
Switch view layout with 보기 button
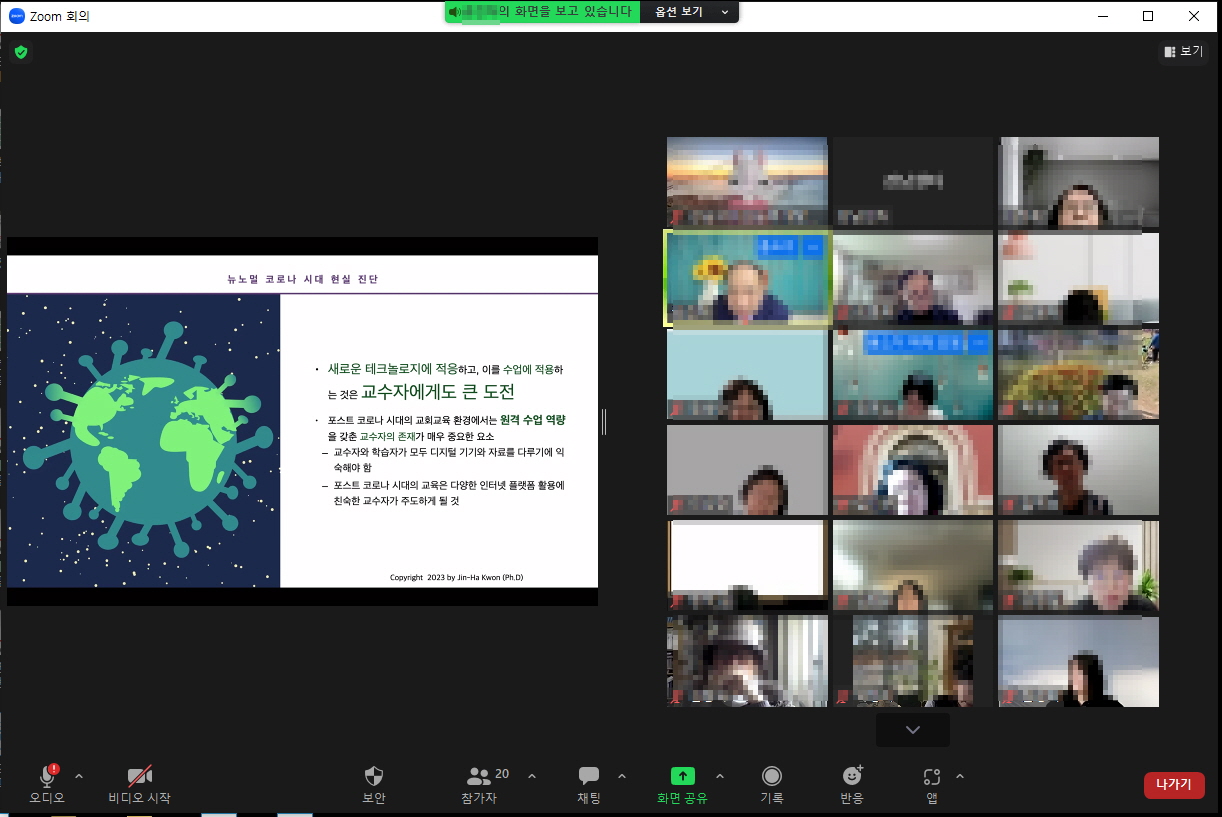(1183, 51)
